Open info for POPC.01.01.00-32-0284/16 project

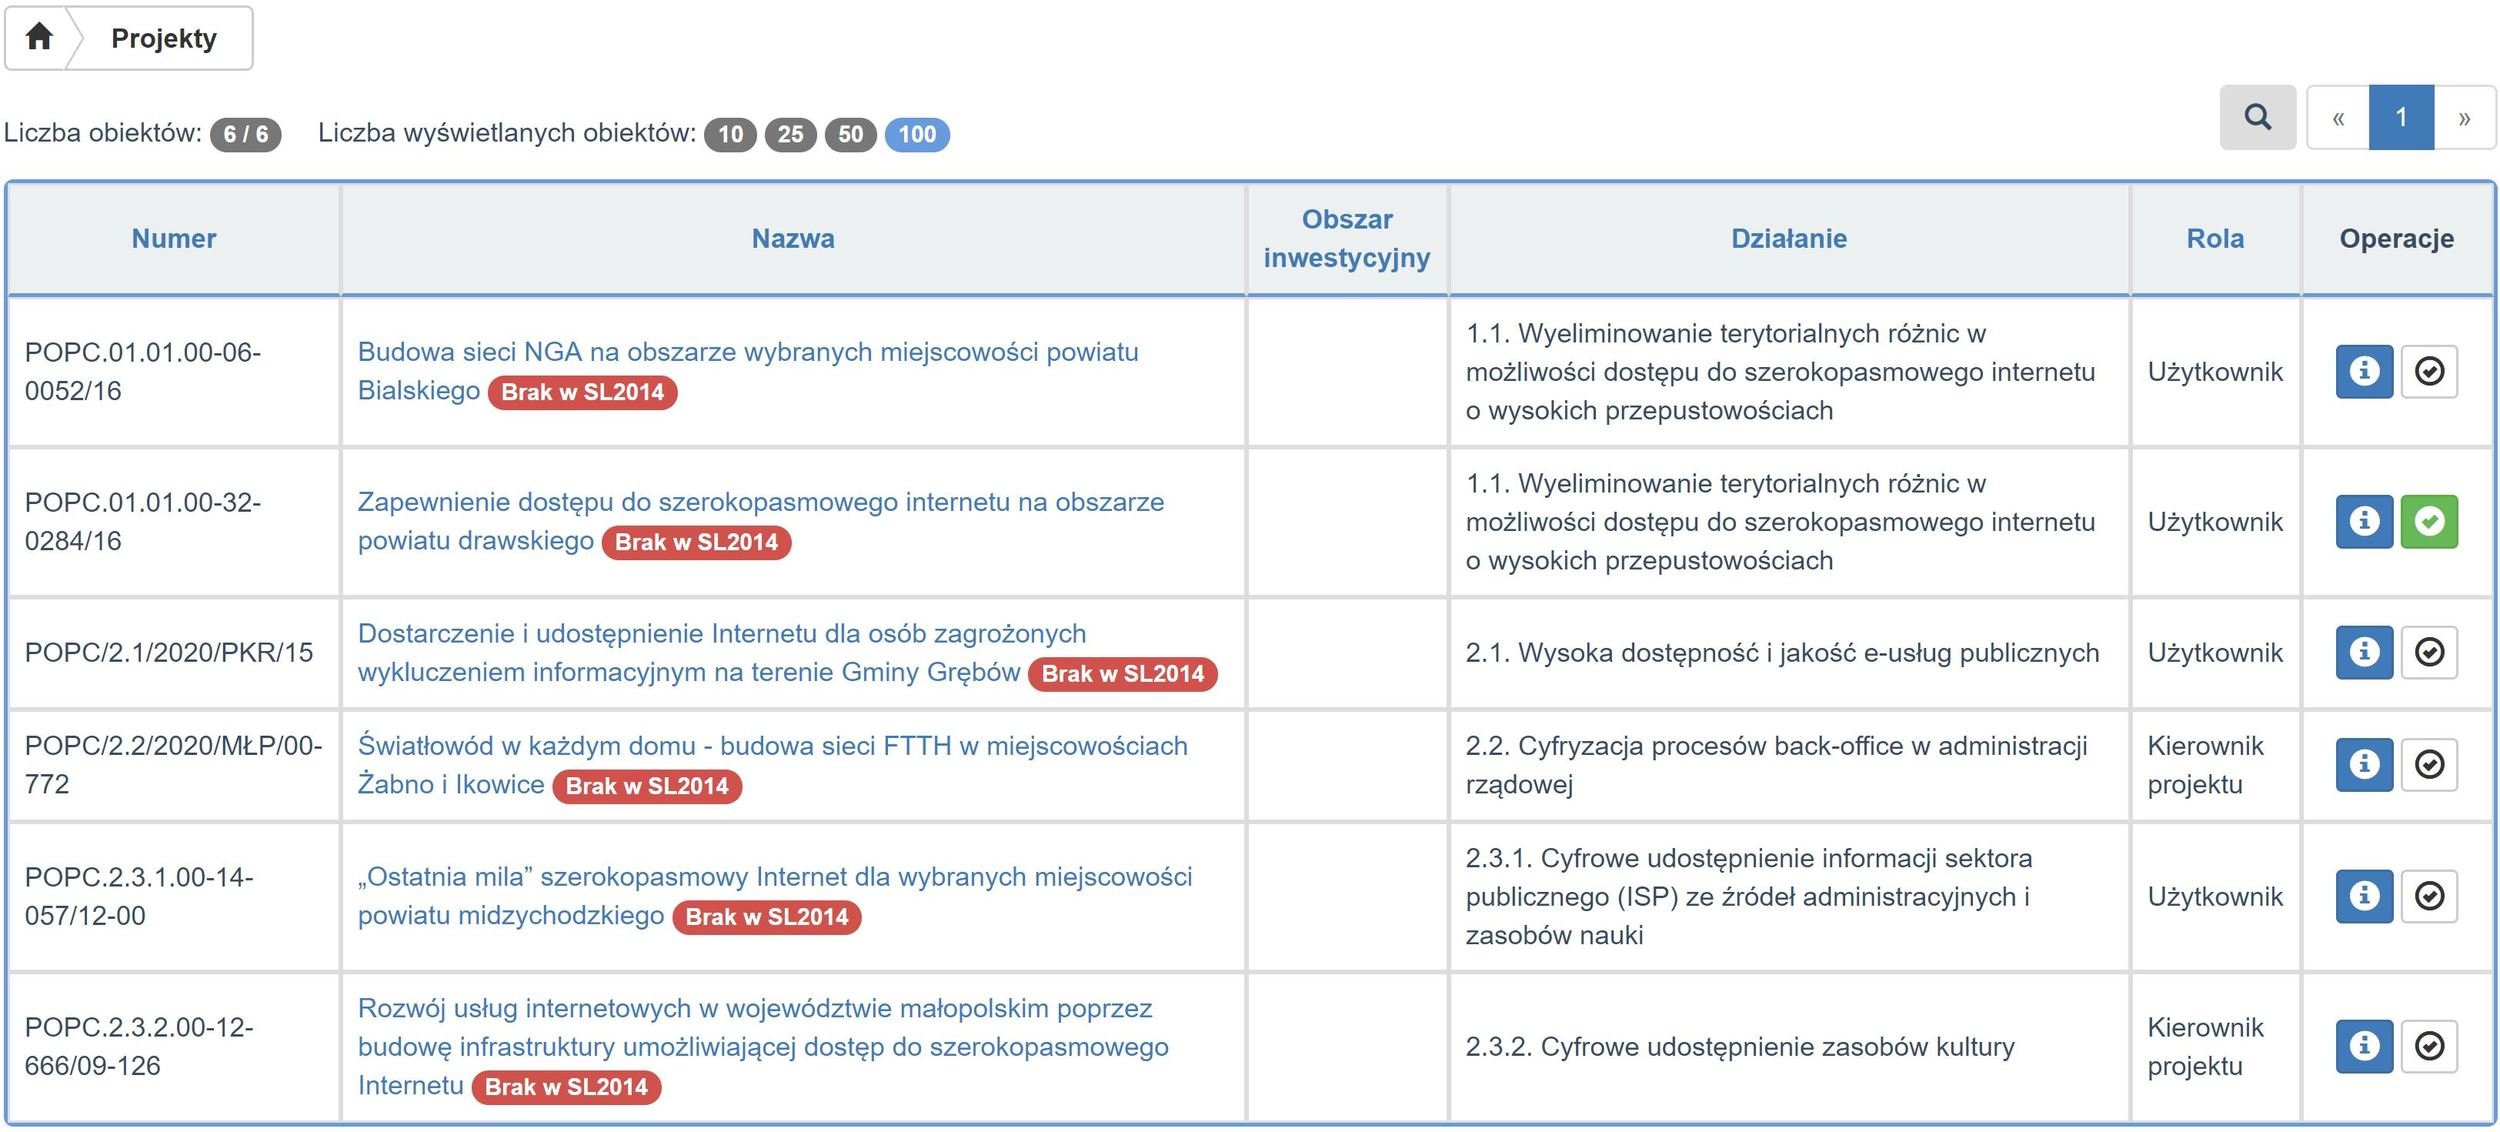tap(2363, 521)
